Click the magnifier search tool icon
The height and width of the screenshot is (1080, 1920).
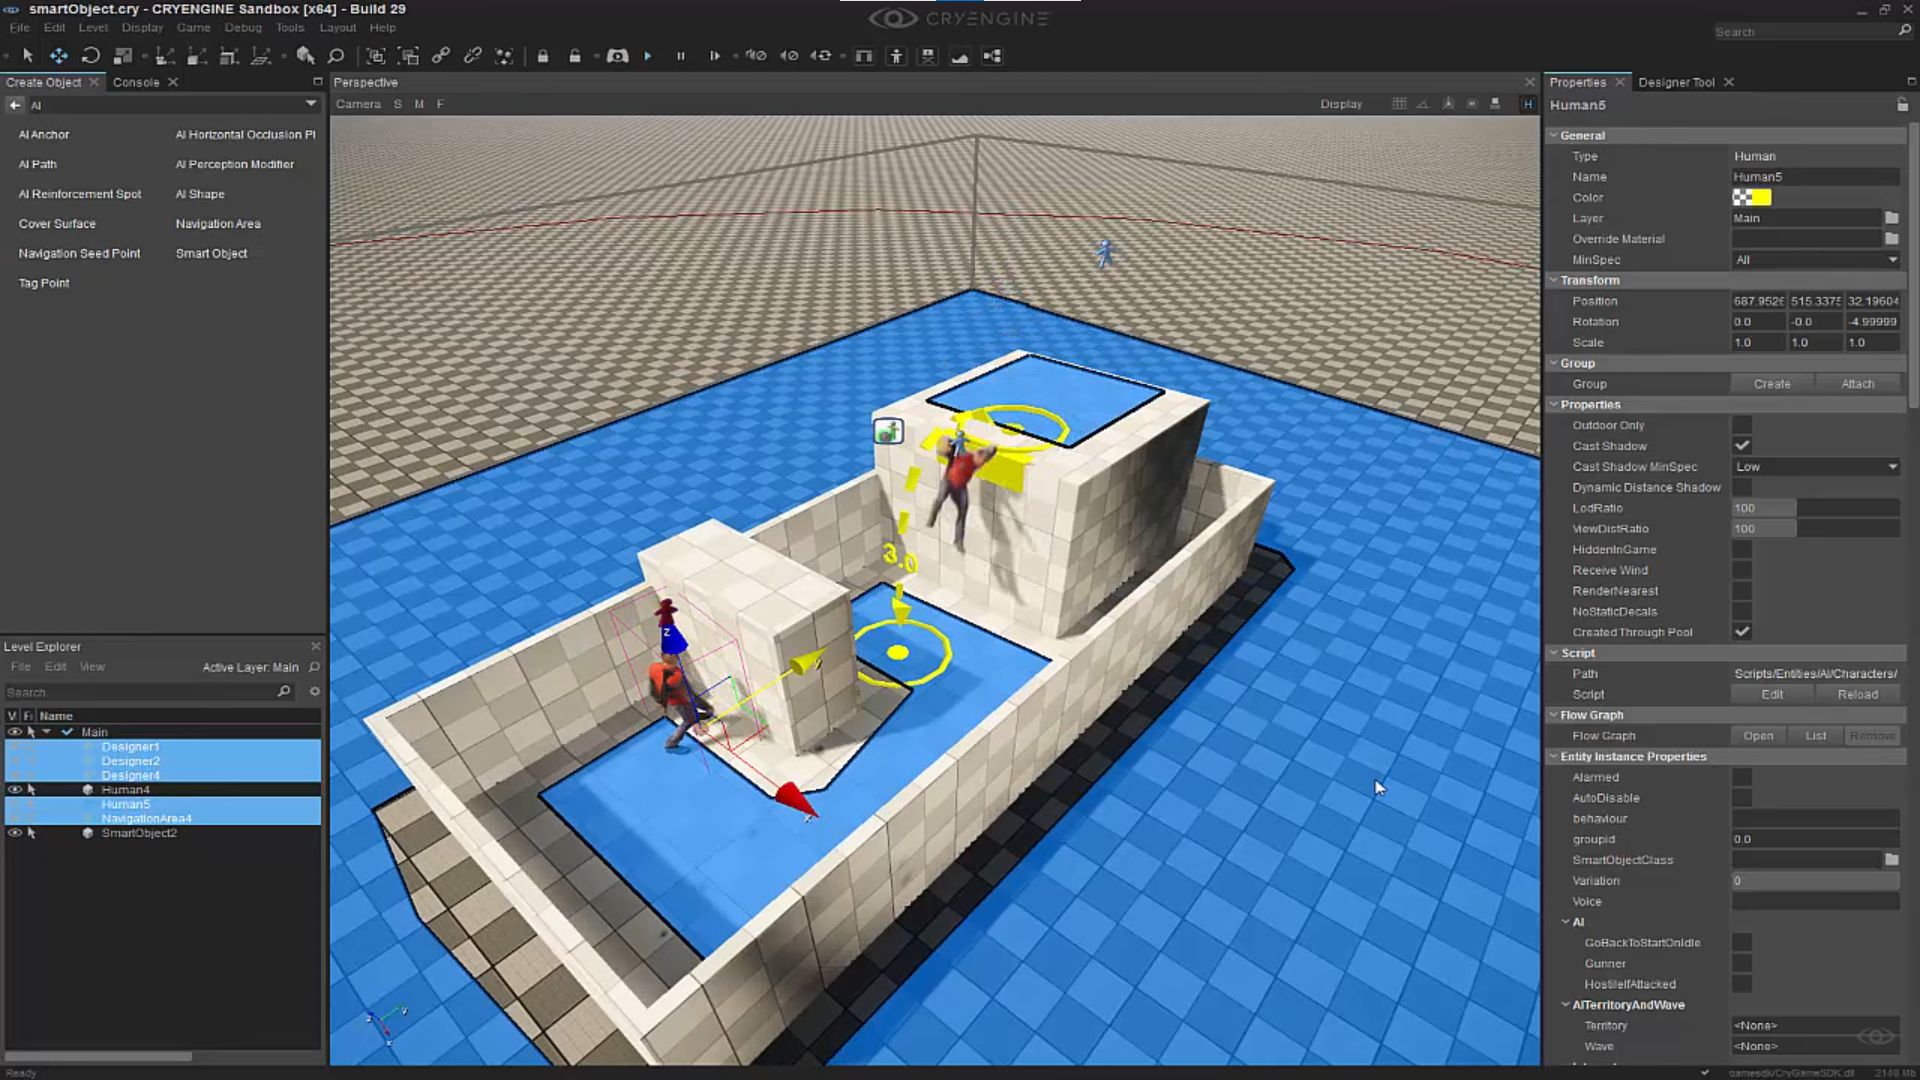tap(336, 56)
